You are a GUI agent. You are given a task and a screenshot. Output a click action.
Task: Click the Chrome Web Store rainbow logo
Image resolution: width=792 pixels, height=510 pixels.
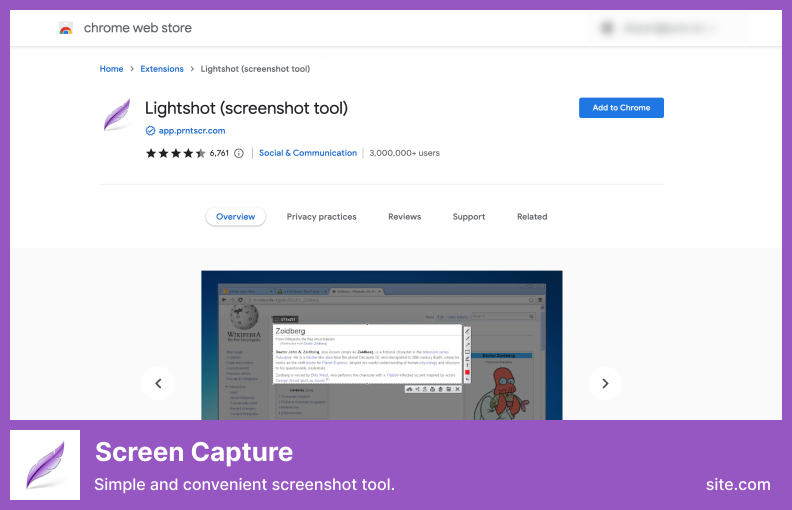coord(66,28)
